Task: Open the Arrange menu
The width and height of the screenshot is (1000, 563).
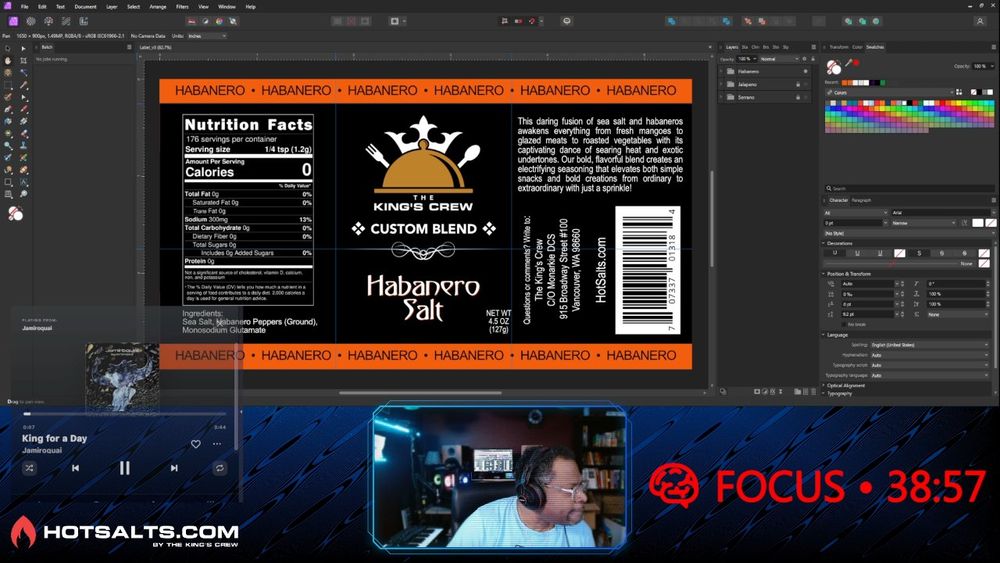Action: (158, 6)
